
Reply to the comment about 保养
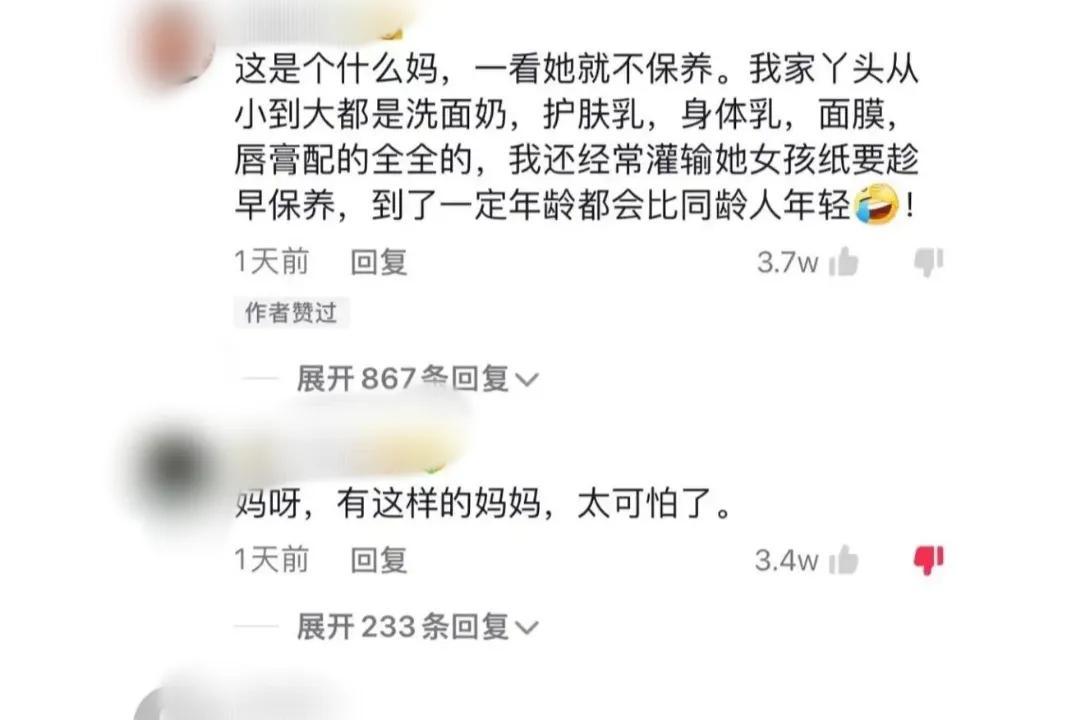coord(378,262)
